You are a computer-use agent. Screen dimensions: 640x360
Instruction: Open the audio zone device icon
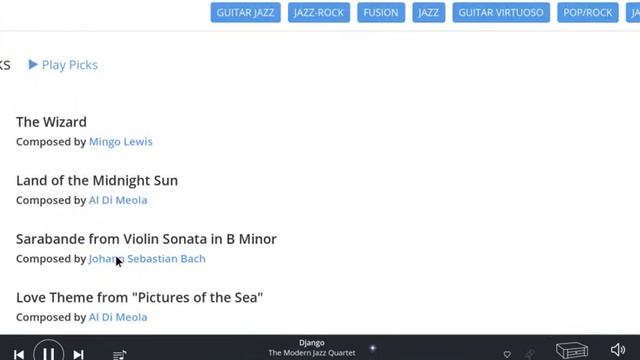[x=572, y=351]
